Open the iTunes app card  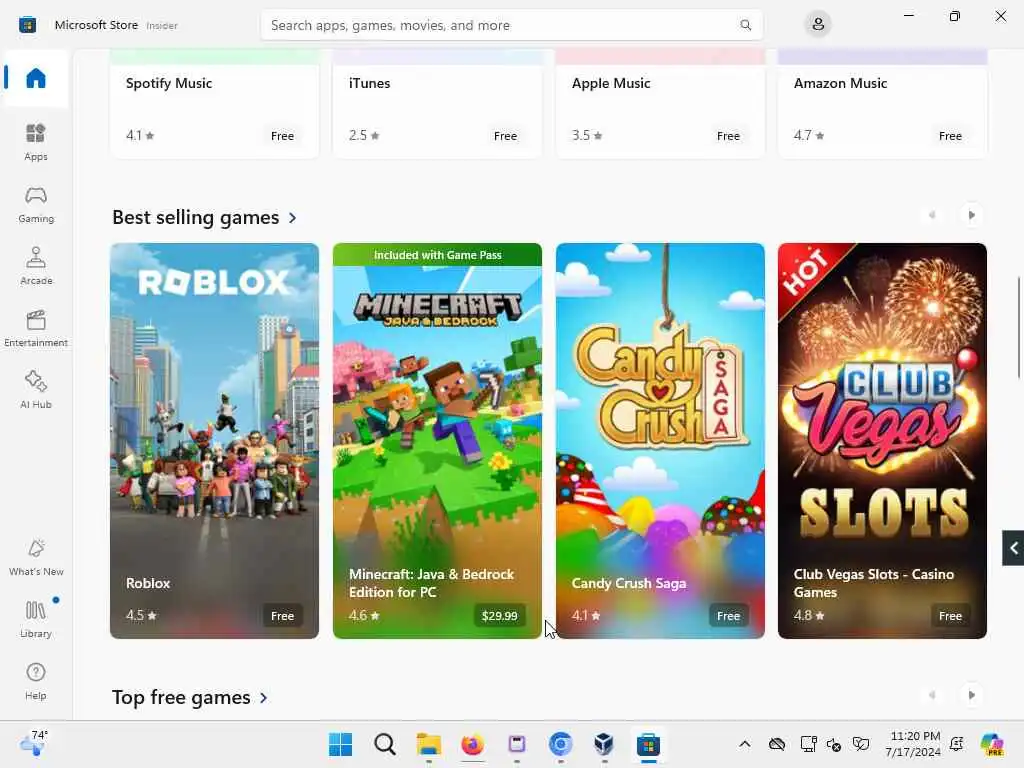(x=437, y=103)
